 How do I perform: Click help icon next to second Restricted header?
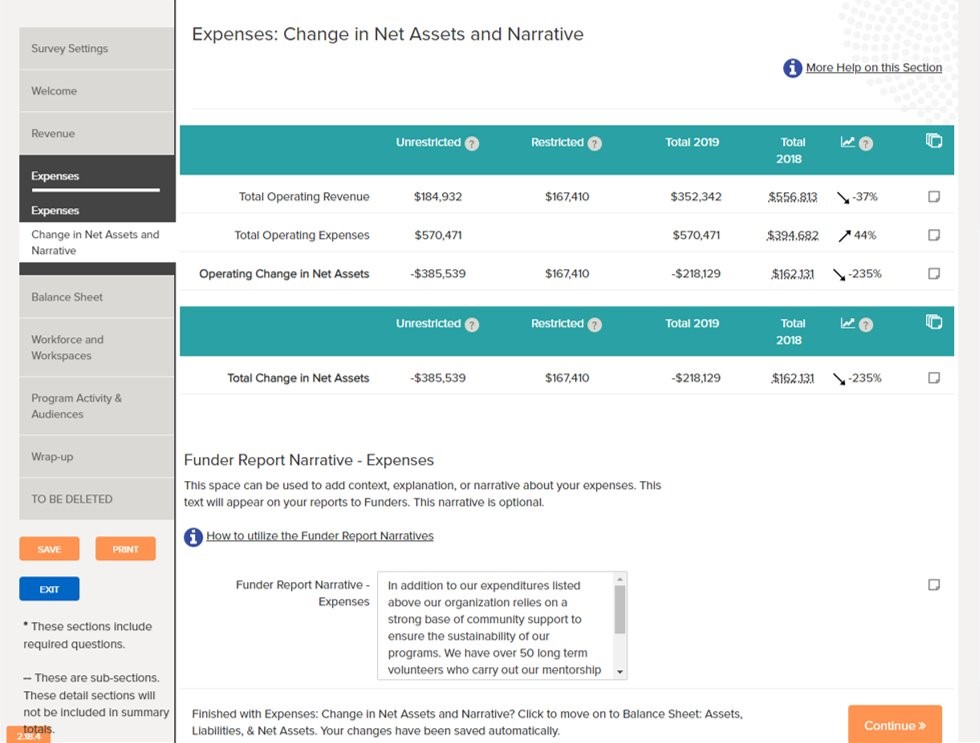pyautogui.click(x=595, y=324)
